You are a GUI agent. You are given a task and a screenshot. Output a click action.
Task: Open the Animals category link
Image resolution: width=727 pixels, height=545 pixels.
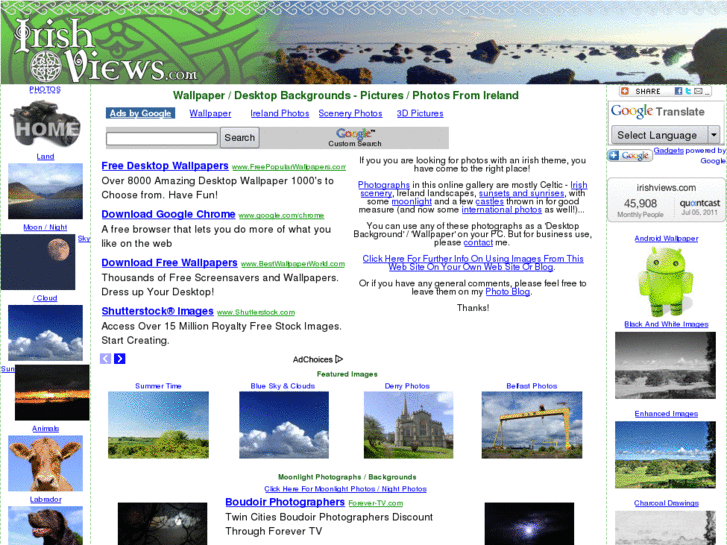45,429
